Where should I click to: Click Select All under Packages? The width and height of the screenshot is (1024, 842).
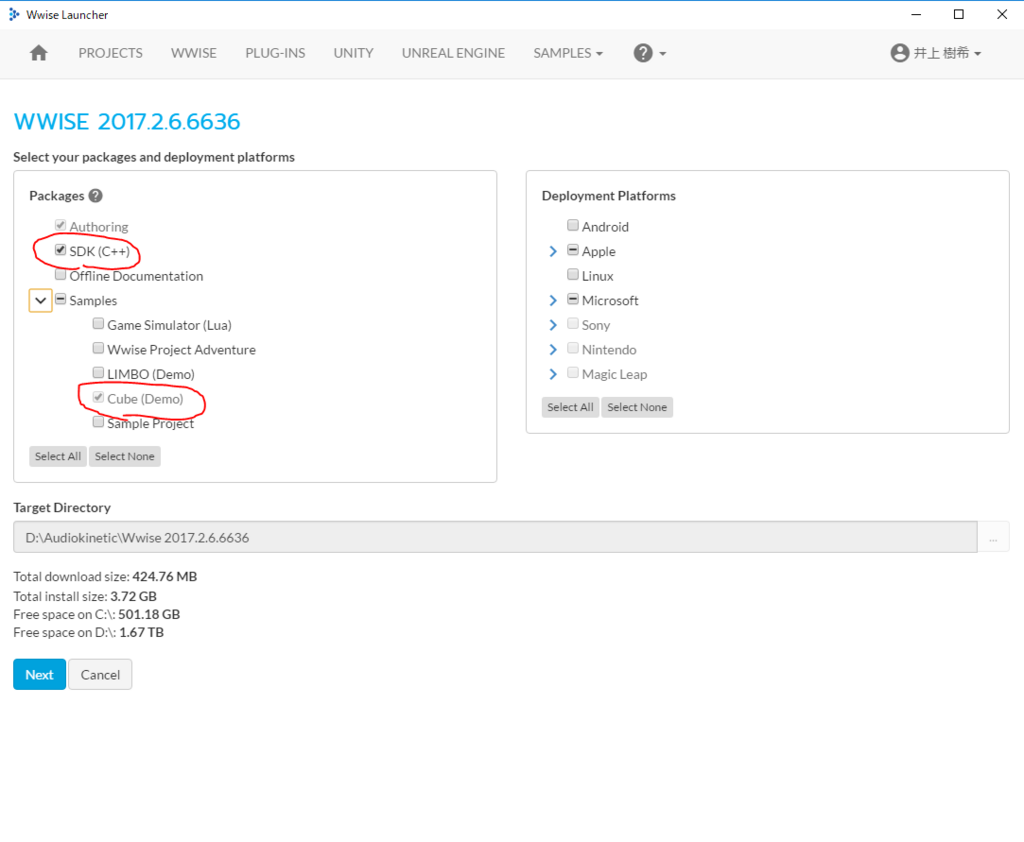point(58,456)
